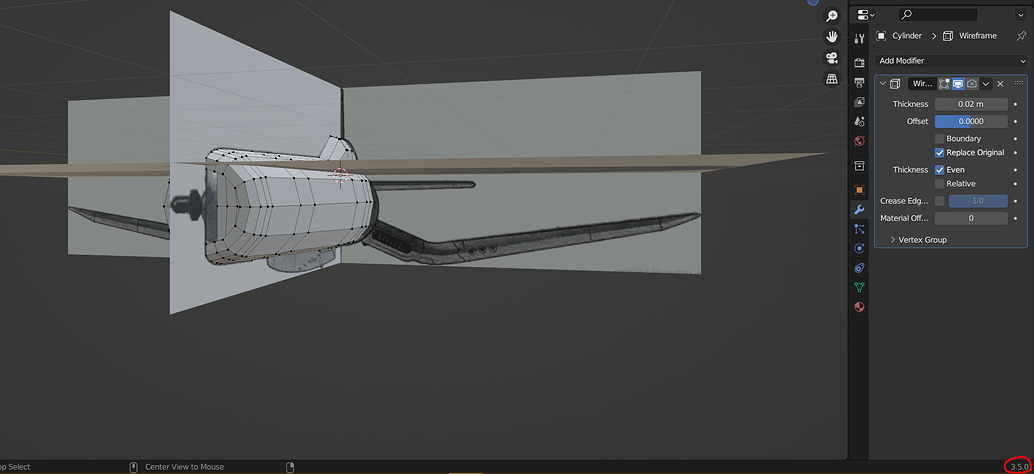This screenshot has height=474, width=1034.
Task: Click the Cylinder breadcrumb label
Action: pyautogui.click(x=907, y=36)
